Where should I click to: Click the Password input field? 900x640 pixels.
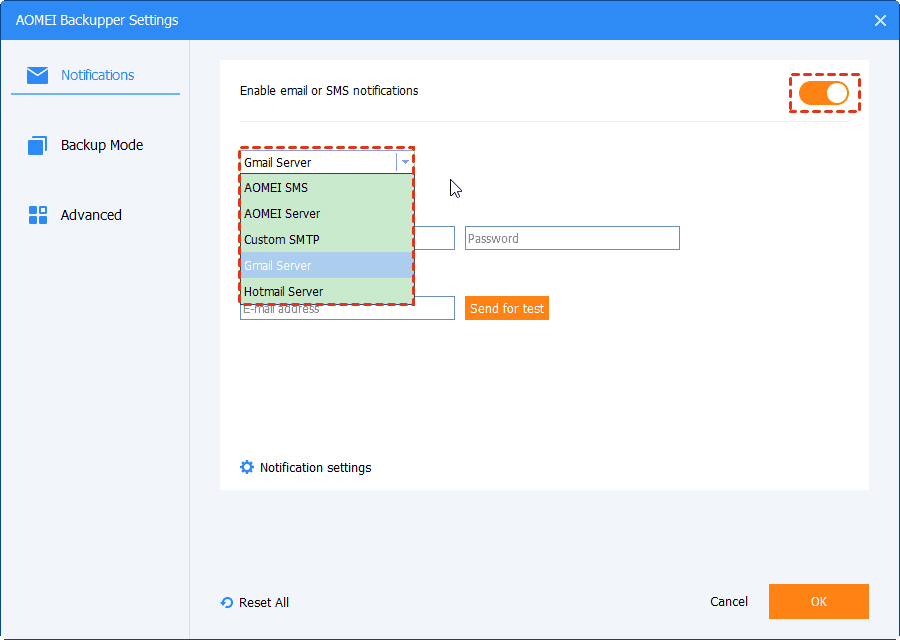click(572, 238)
